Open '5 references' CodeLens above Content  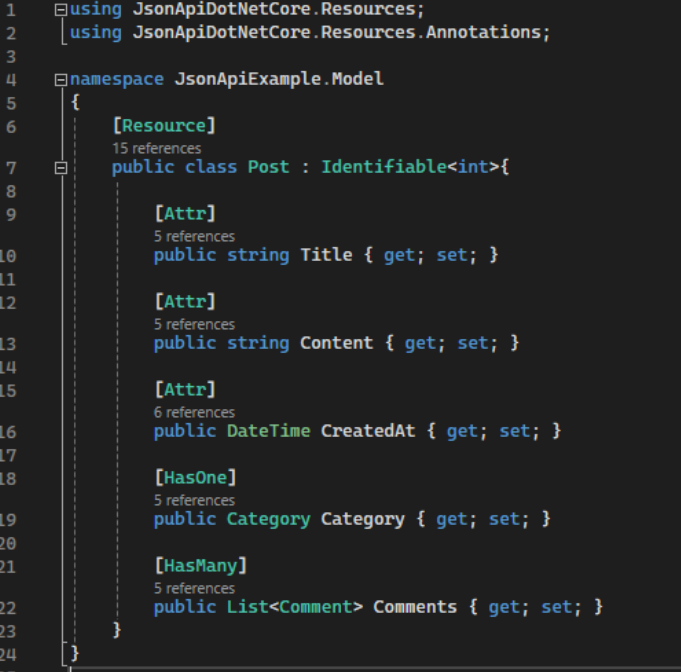pos(194,324)
